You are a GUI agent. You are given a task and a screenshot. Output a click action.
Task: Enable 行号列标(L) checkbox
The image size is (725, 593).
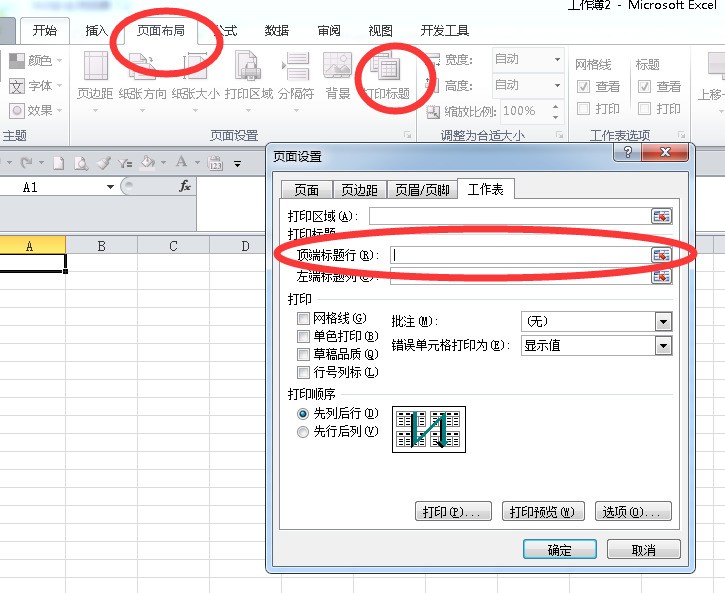point(303,373)
